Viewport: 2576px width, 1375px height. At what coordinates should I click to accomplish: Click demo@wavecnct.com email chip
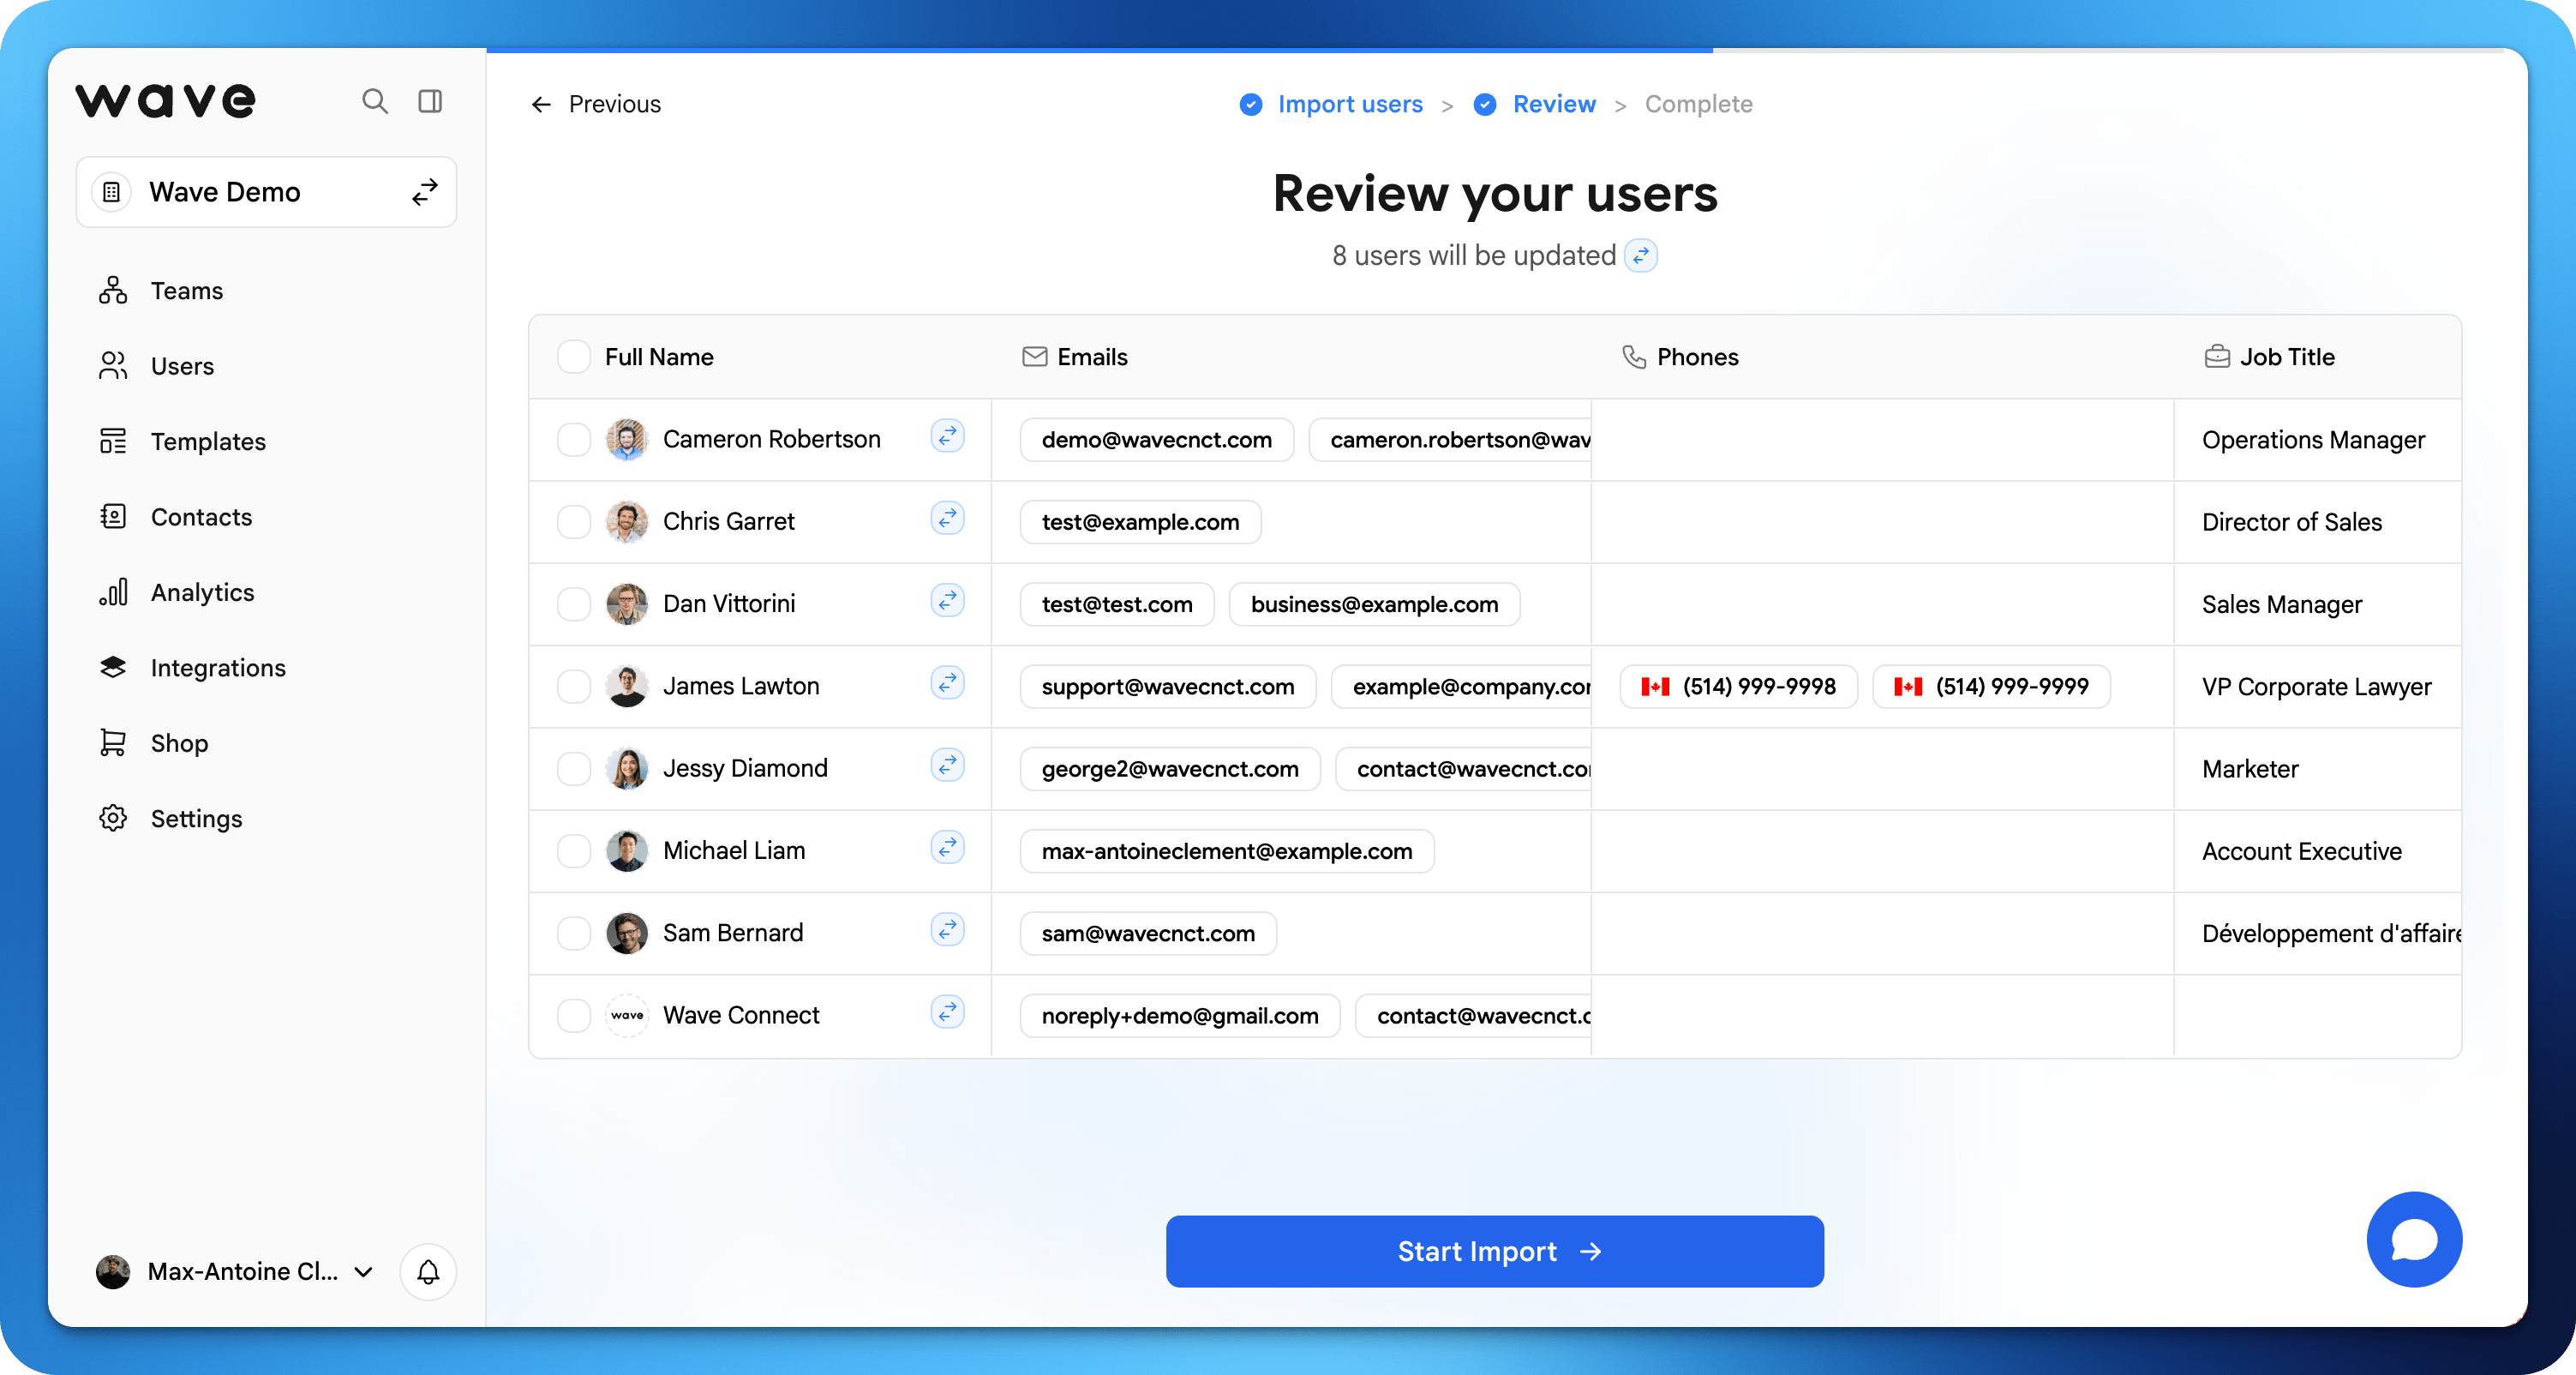pyautogui.click(x=1157, y=440)
